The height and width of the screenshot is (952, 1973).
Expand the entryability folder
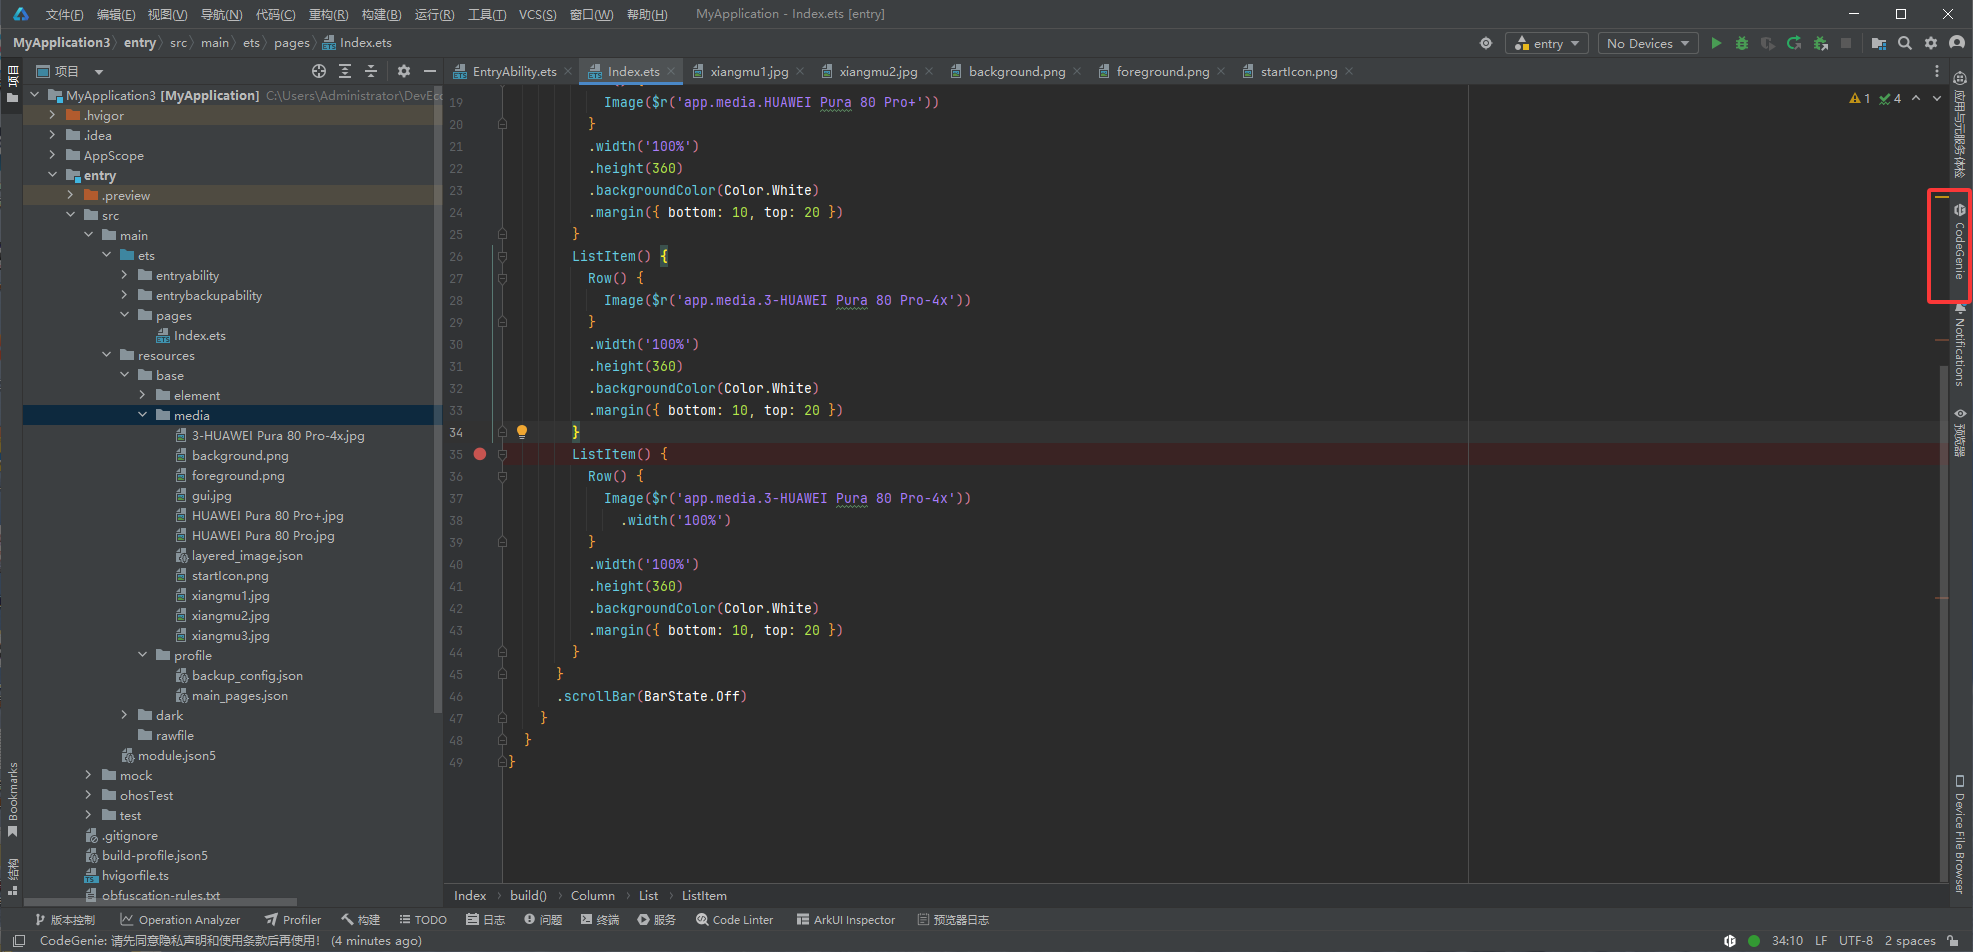pyautogui.click(x=124, y=275)
